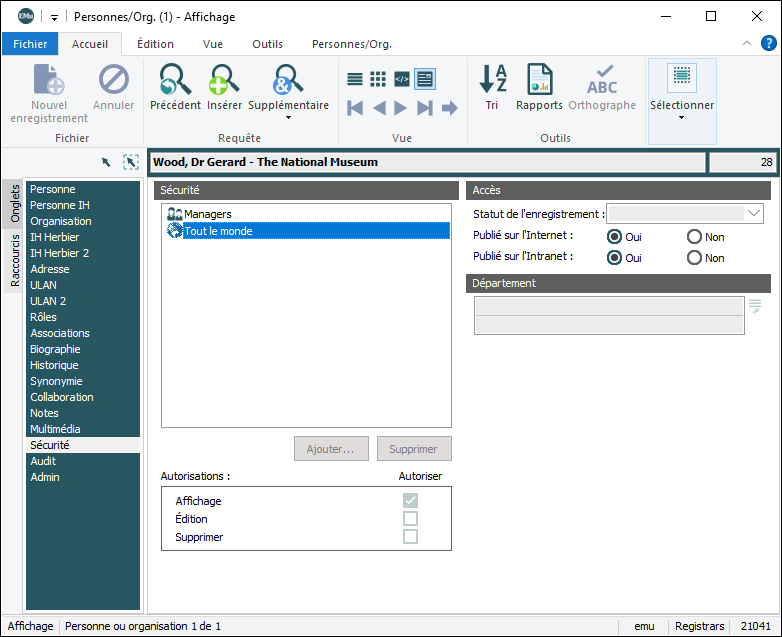Expand the Statut de l'enregistrement dropdown
The image size is (782, 637).
(x=754, y=213)
